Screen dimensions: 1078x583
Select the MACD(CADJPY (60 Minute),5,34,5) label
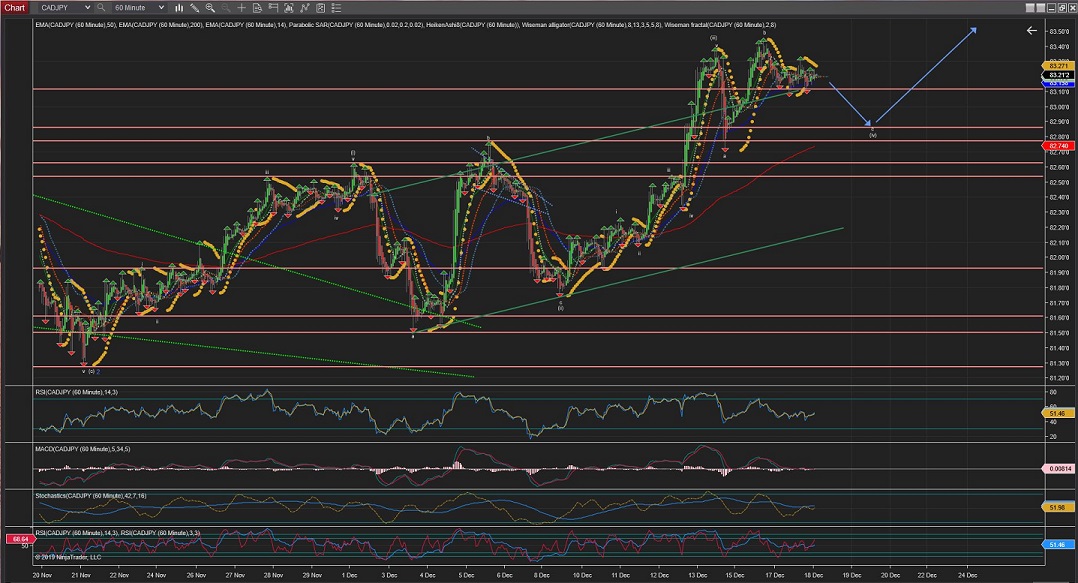(x=82, y=449)
